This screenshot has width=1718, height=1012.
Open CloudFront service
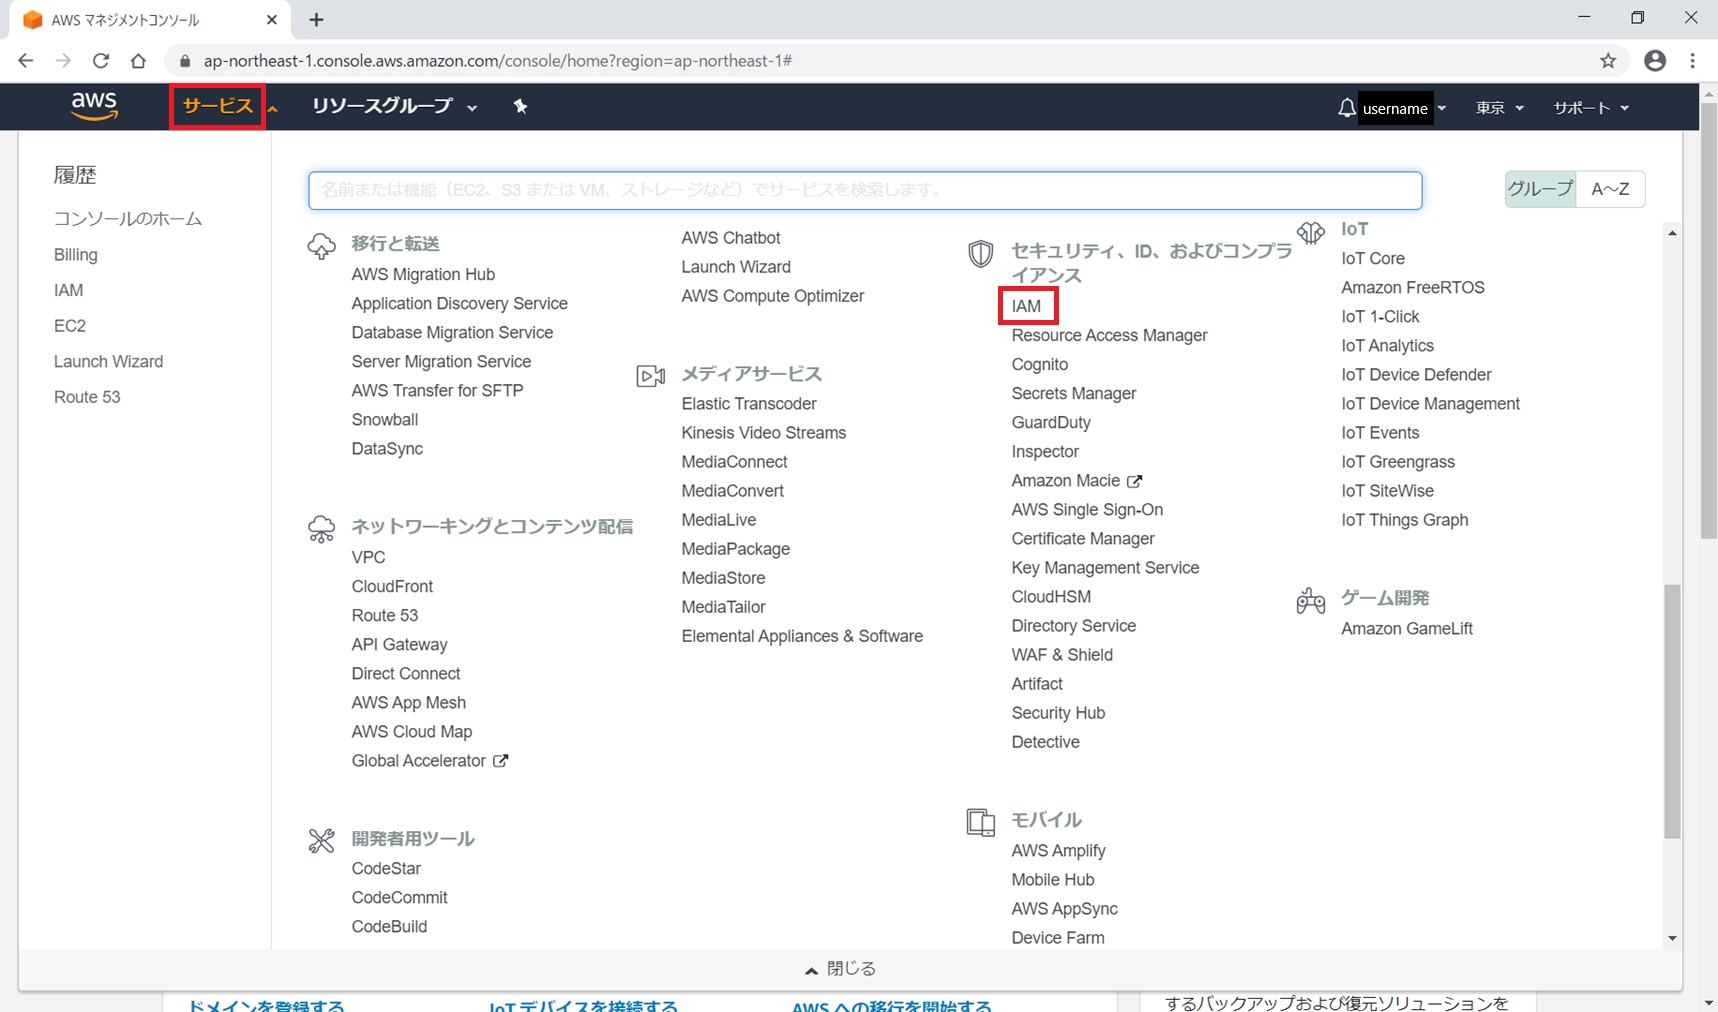pos(392,586)
